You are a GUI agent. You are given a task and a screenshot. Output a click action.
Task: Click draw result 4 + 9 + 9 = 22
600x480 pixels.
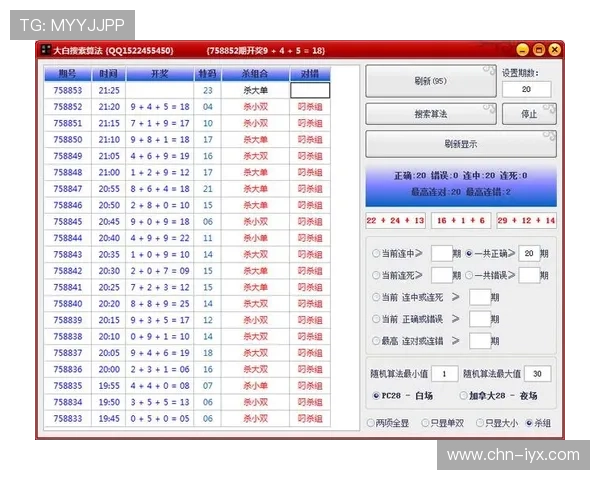(x=160, y=238)
